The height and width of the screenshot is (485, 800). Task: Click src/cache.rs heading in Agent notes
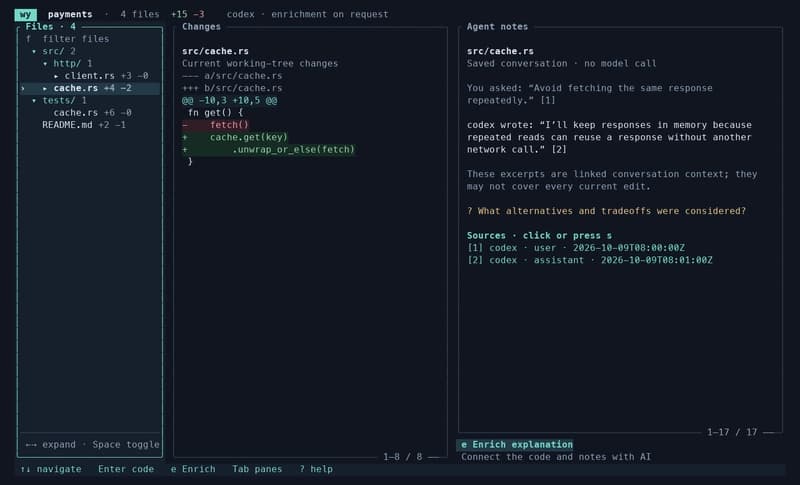(x=500, y=52)
